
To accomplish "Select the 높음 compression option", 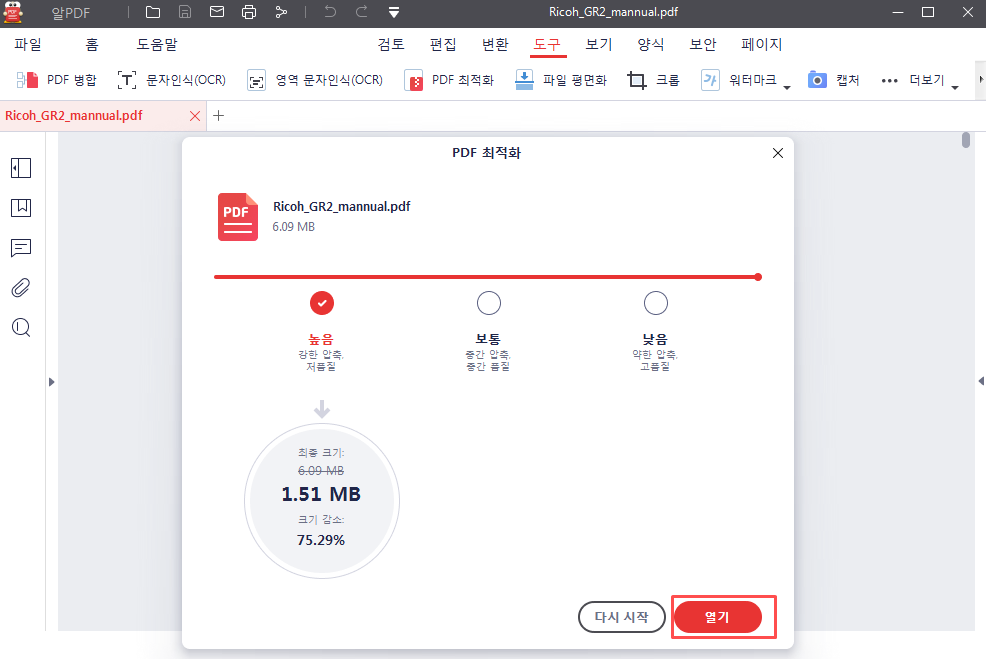I will [x=322, y=303].
